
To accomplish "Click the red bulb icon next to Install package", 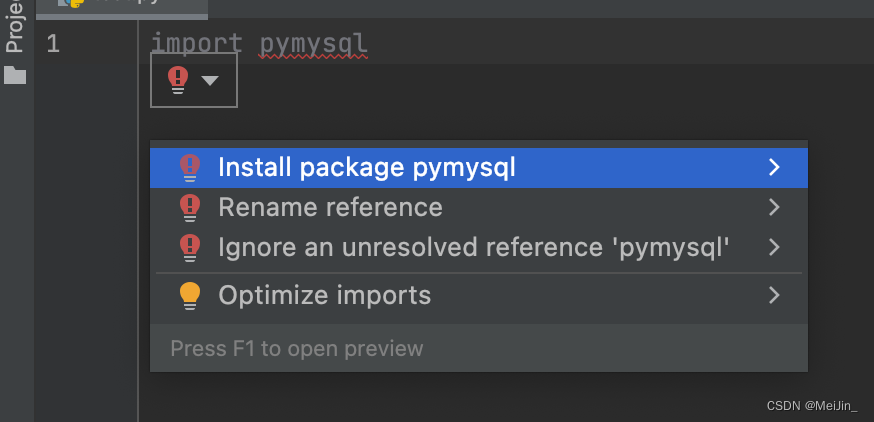I will coord(190,168).
